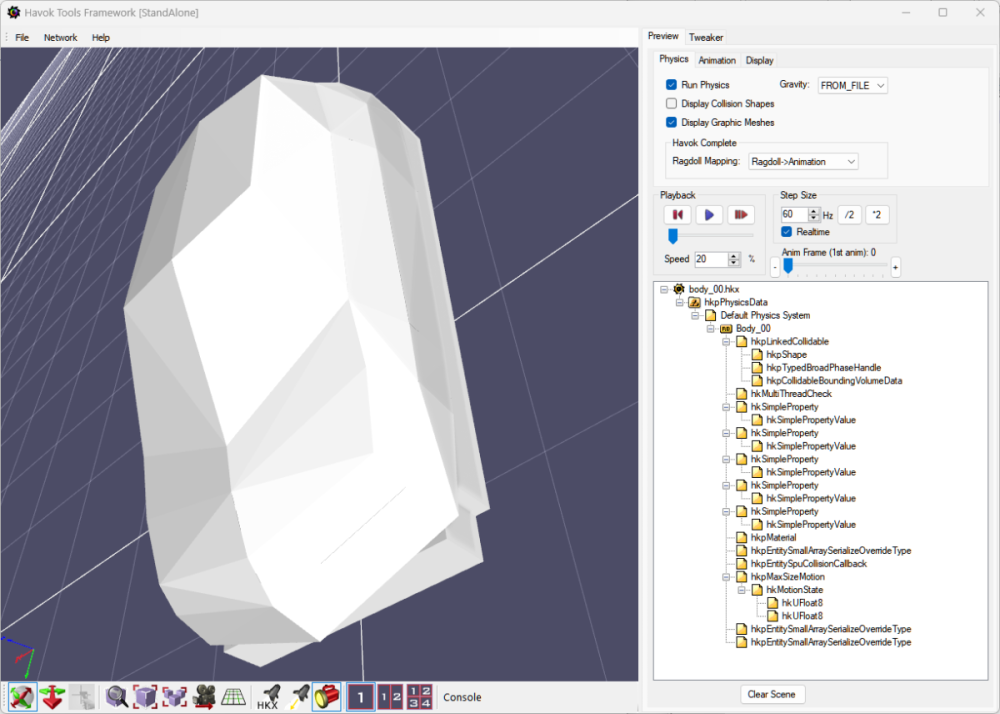Switch to the Tweaker tab
Screen dimensions: 1000x714
point(706,37)
